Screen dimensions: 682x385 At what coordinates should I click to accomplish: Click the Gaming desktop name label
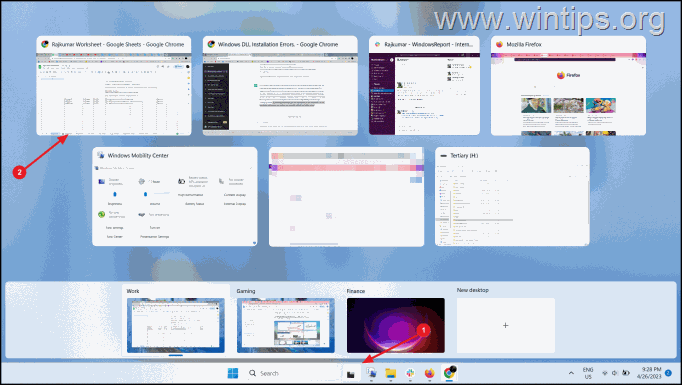click(246, 291)
